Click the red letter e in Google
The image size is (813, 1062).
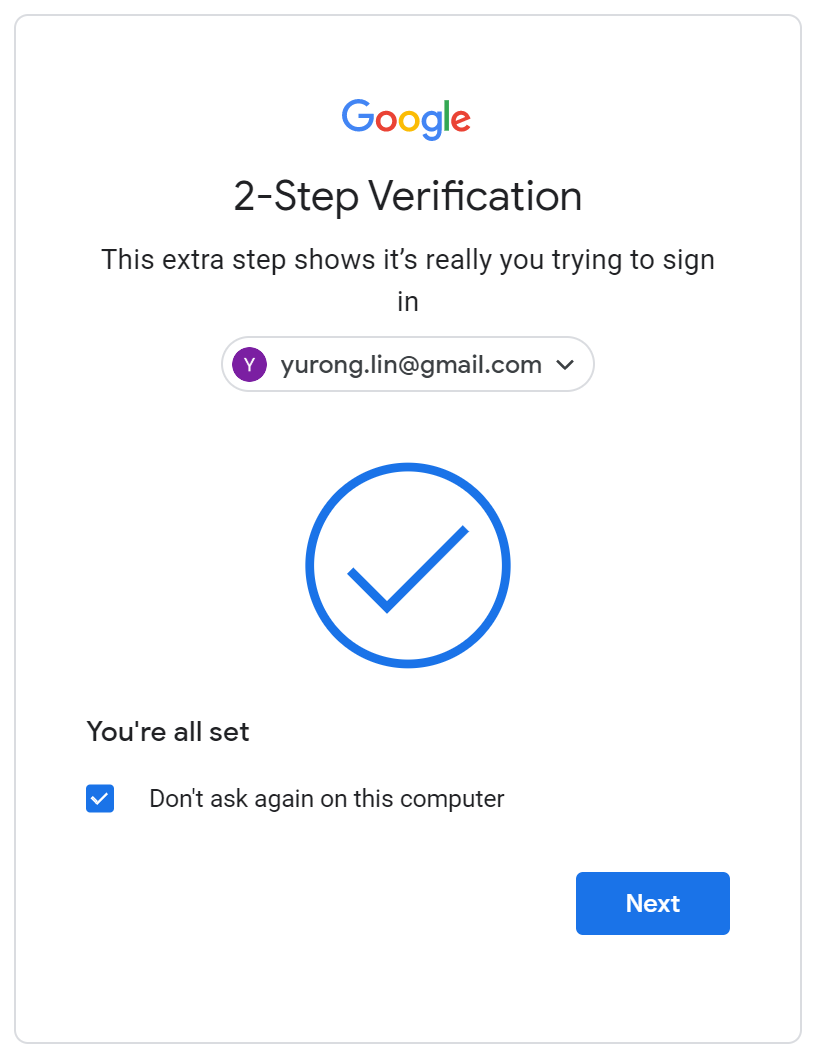click(x=459, y=121)
